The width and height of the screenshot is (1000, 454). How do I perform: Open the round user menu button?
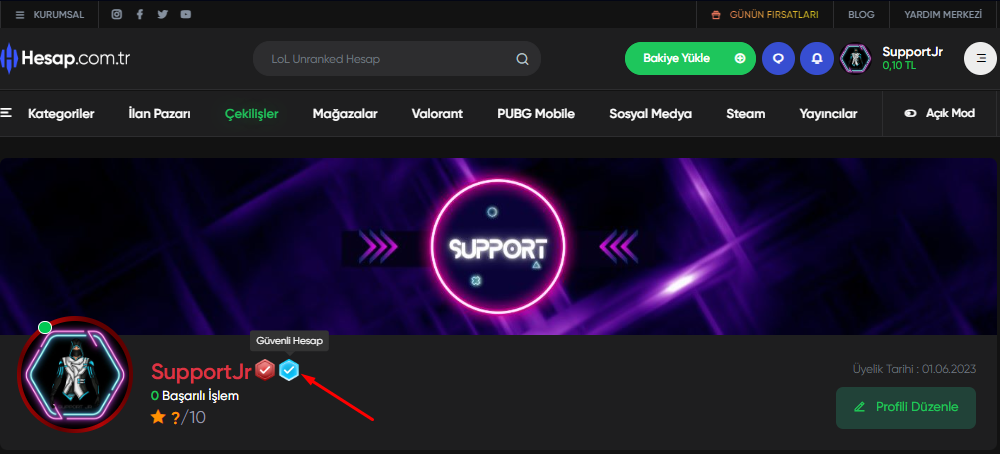click(980, 59)
